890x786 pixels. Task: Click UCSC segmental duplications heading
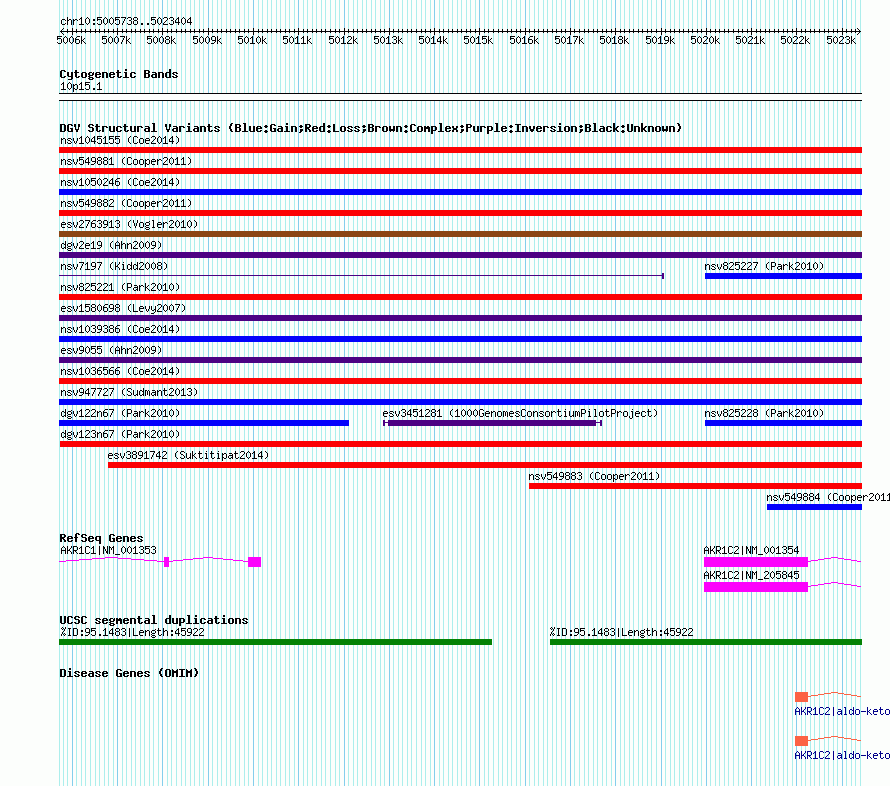coord(153,620)
